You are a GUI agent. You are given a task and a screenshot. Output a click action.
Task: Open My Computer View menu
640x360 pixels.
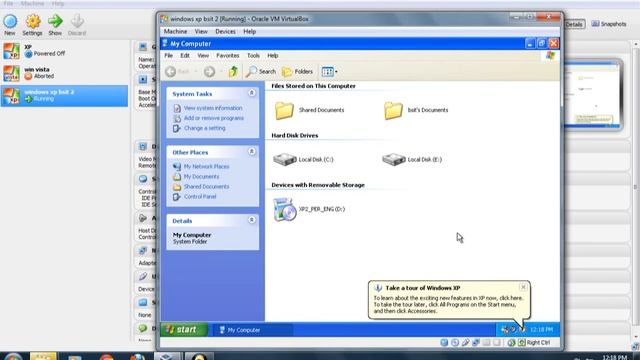203,56
